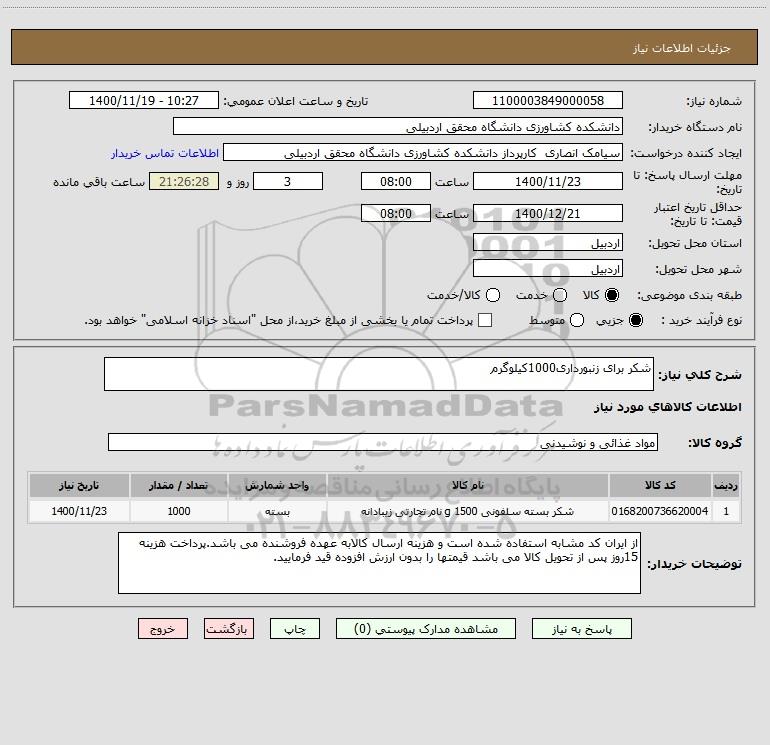Select the متوسط purchase type radio
Screen dimensions: 770x745
click(x=577, y=320)
